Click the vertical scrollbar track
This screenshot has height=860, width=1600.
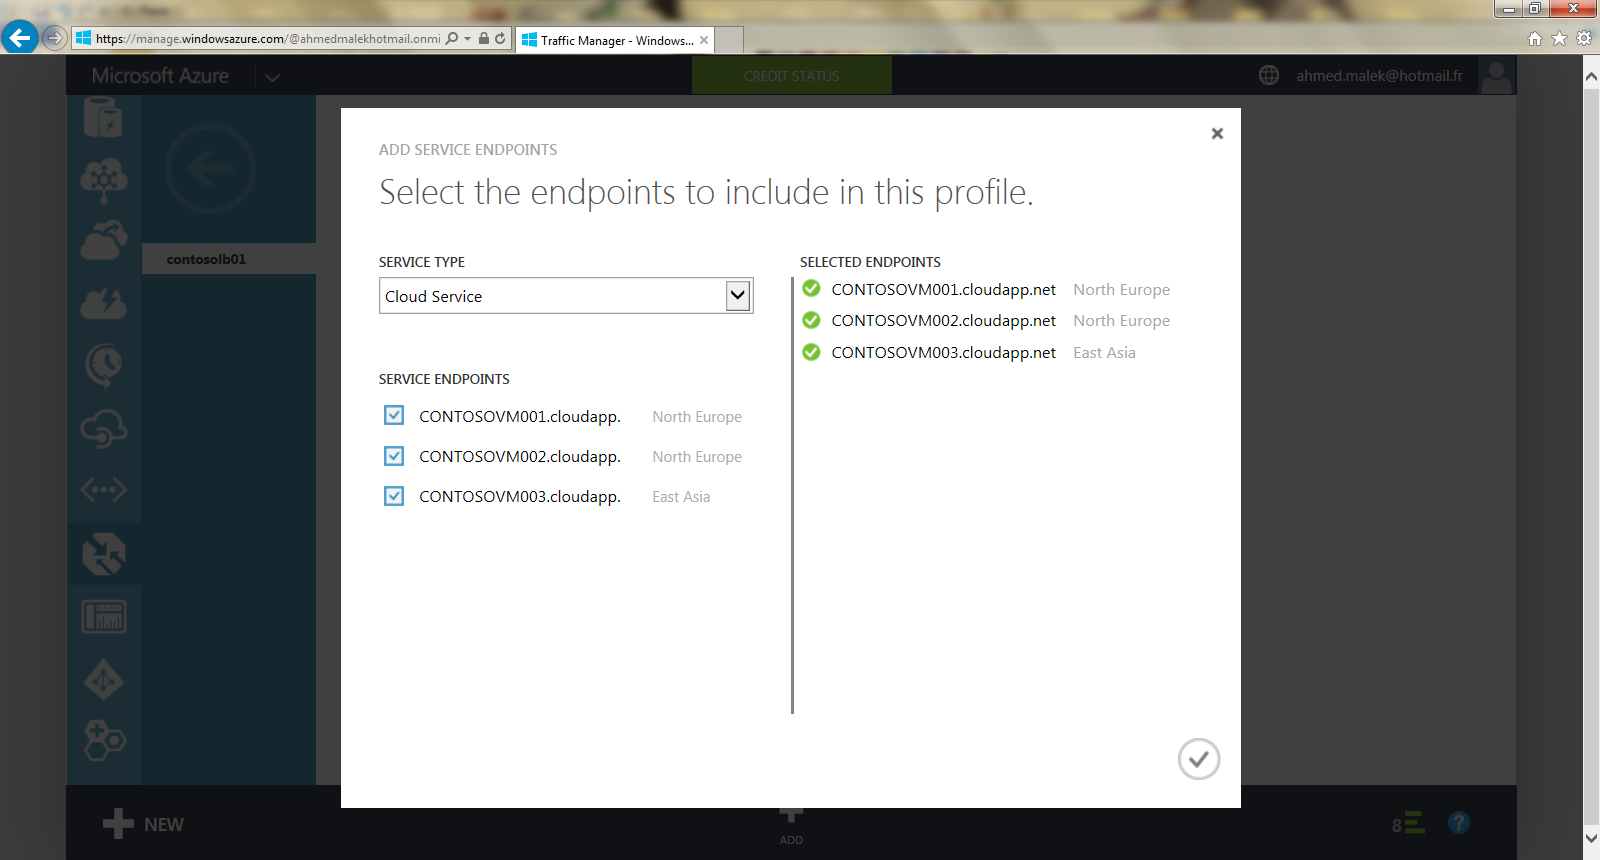pyautogui.click(x=1591, y=457)
